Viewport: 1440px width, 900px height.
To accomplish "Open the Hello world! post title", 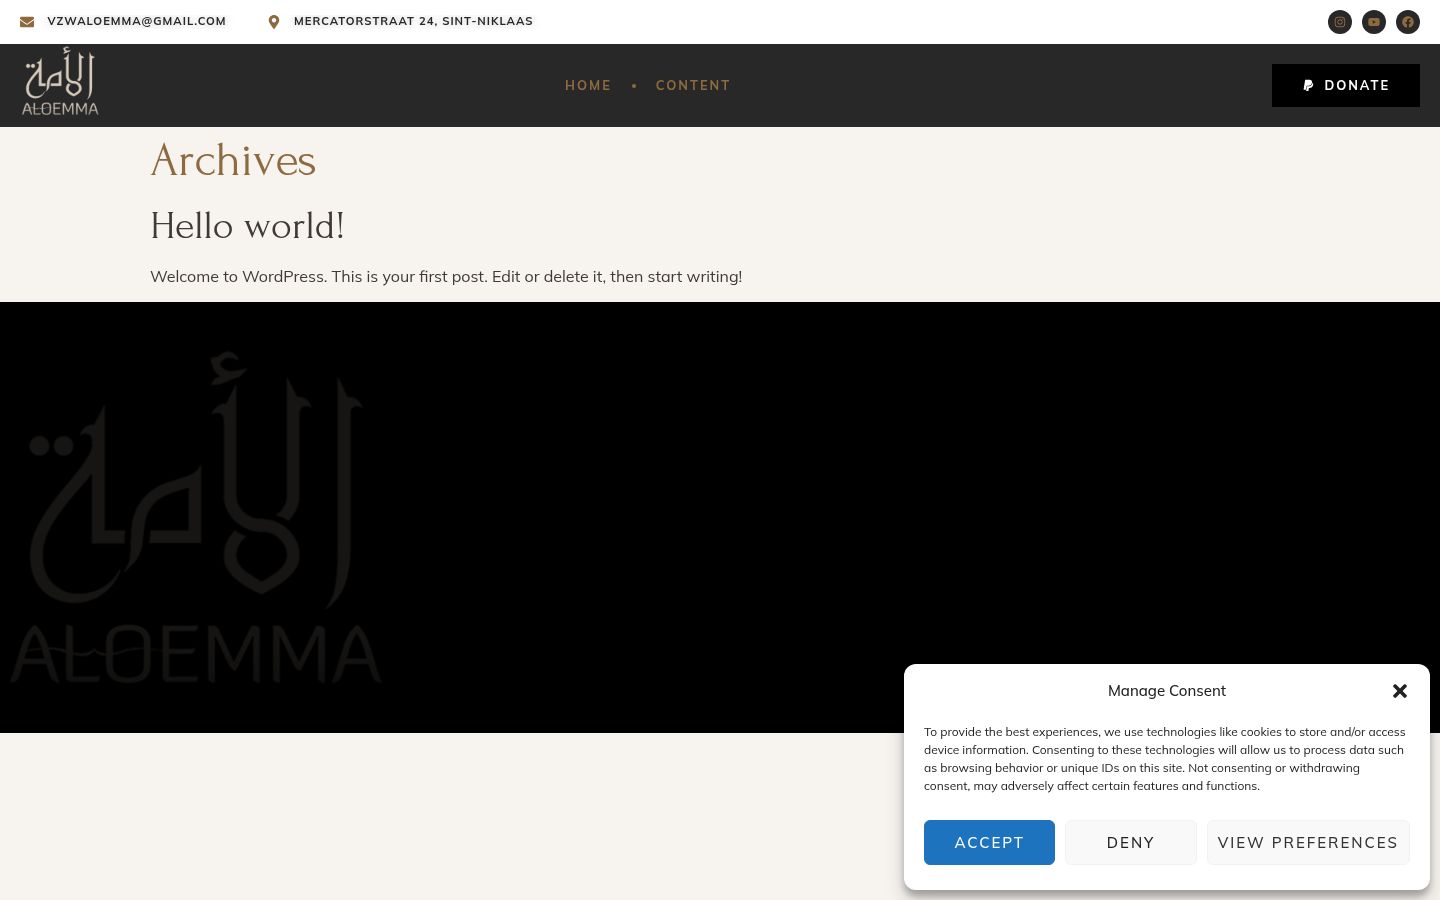I will (x=247, y=226).
